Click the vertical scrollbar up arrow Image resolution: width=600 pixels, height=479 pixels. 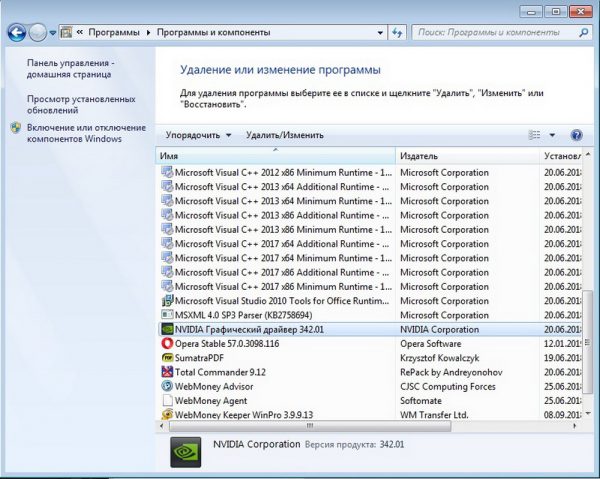[588, 155]
